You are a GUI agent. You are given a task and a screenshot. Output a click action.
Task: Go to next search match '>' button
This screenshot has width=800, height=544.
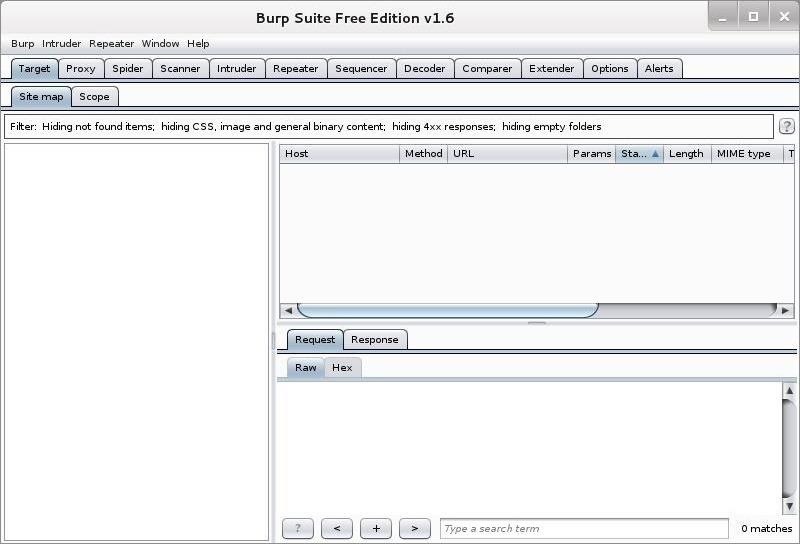[x=415, y=528]
